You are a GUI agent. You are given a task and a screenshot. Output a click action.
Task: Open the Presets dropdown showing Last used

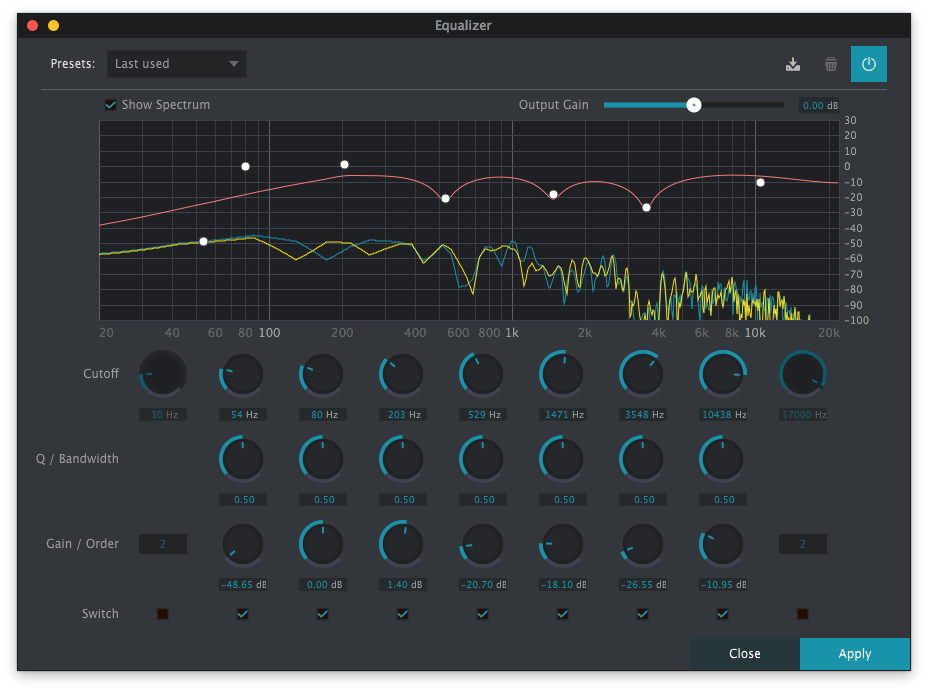[x=177, y=64]
